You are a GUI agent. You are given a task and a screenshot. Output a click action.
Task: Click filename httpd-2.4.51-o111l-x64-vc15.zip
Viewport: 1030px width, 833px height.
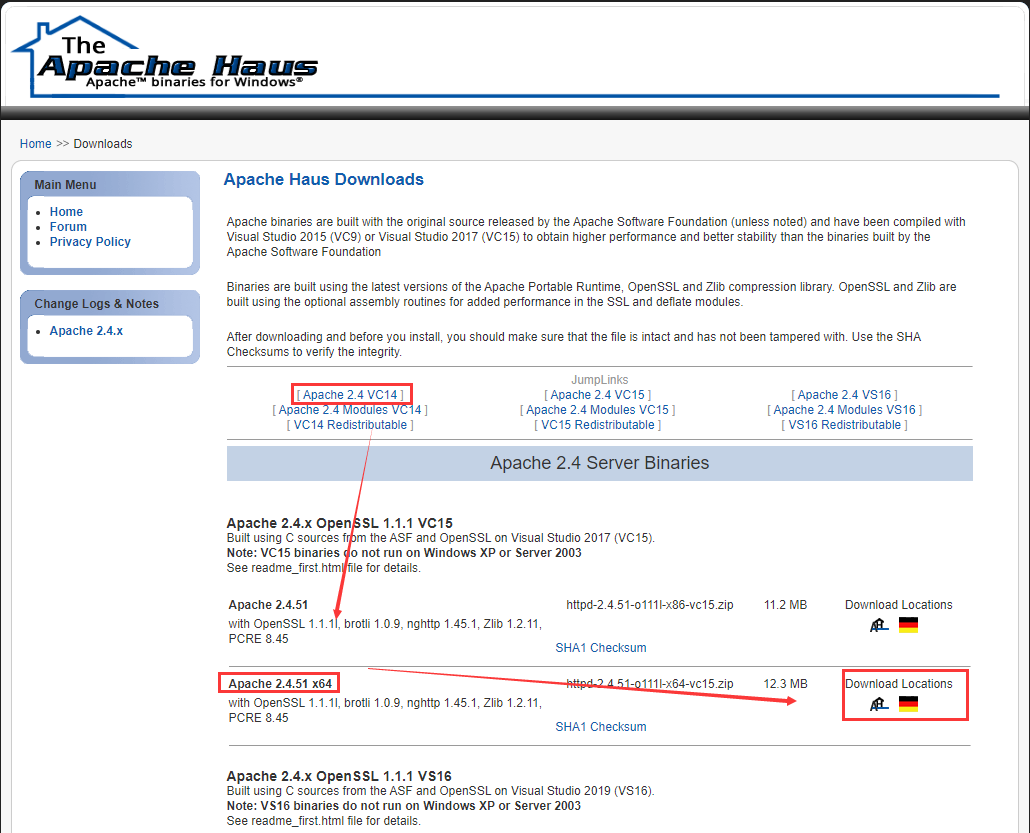(650, 684)
